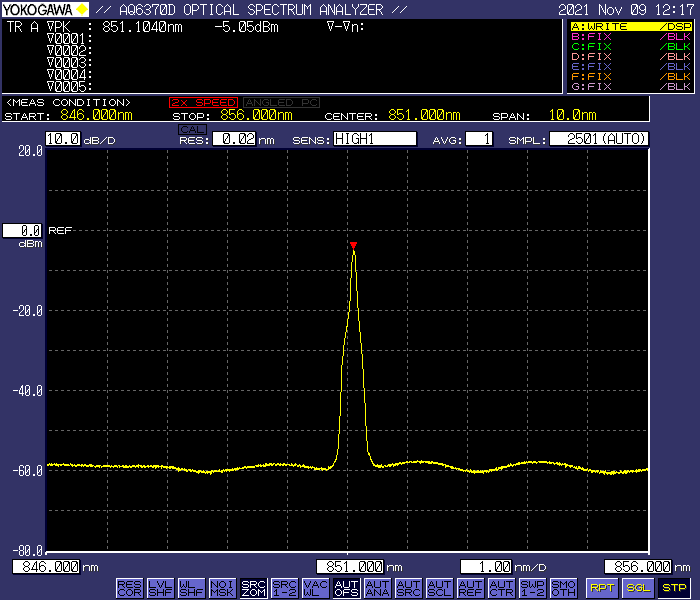Click the 856.000 nm stop axis field
Image resolution: width=700 pixels, height=600 pixels.
point(638,567)
